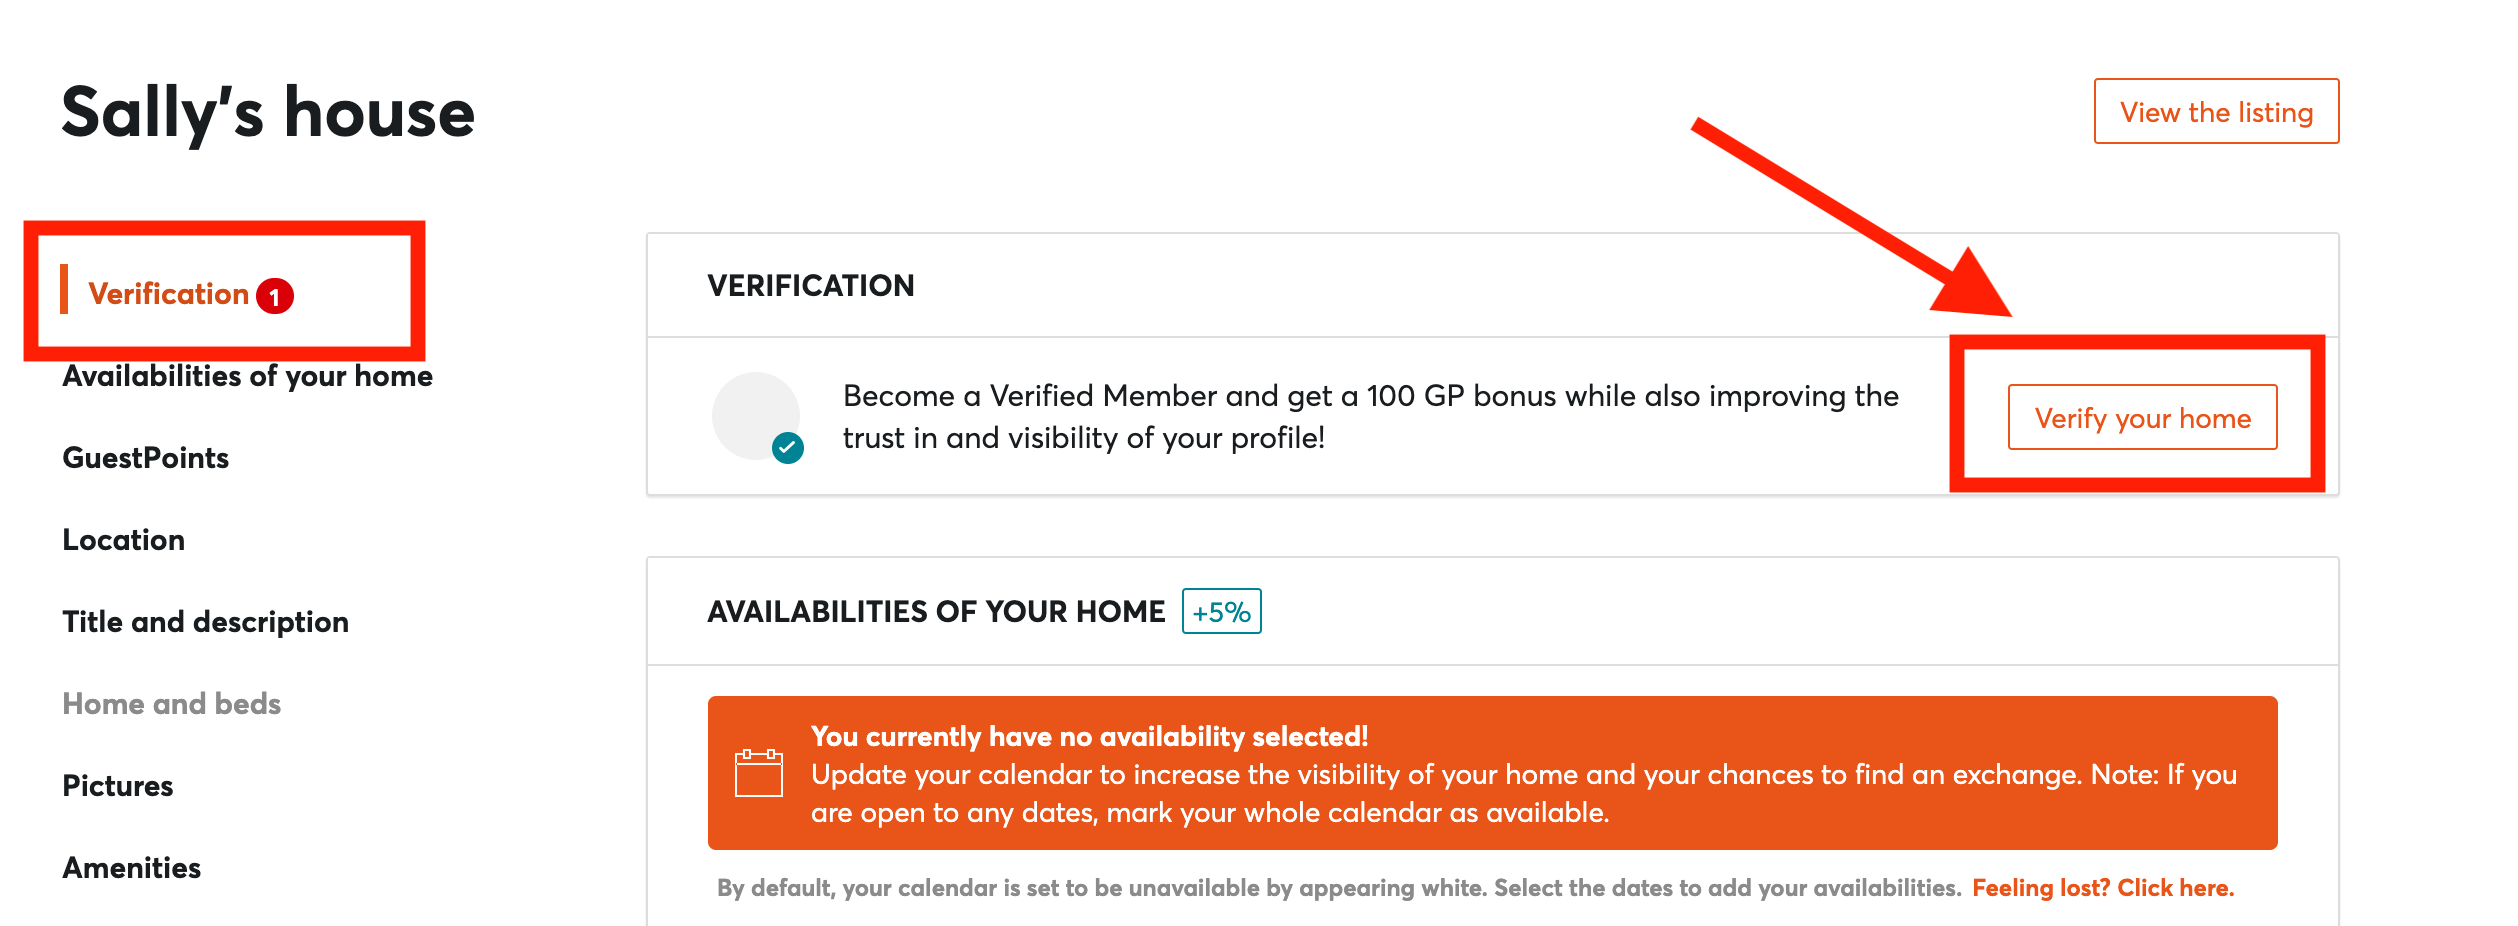Follow the Feeling lost? Click here link
Image resolution: width=2518 pixels, height=926 pixels.
coord(2103,888)
